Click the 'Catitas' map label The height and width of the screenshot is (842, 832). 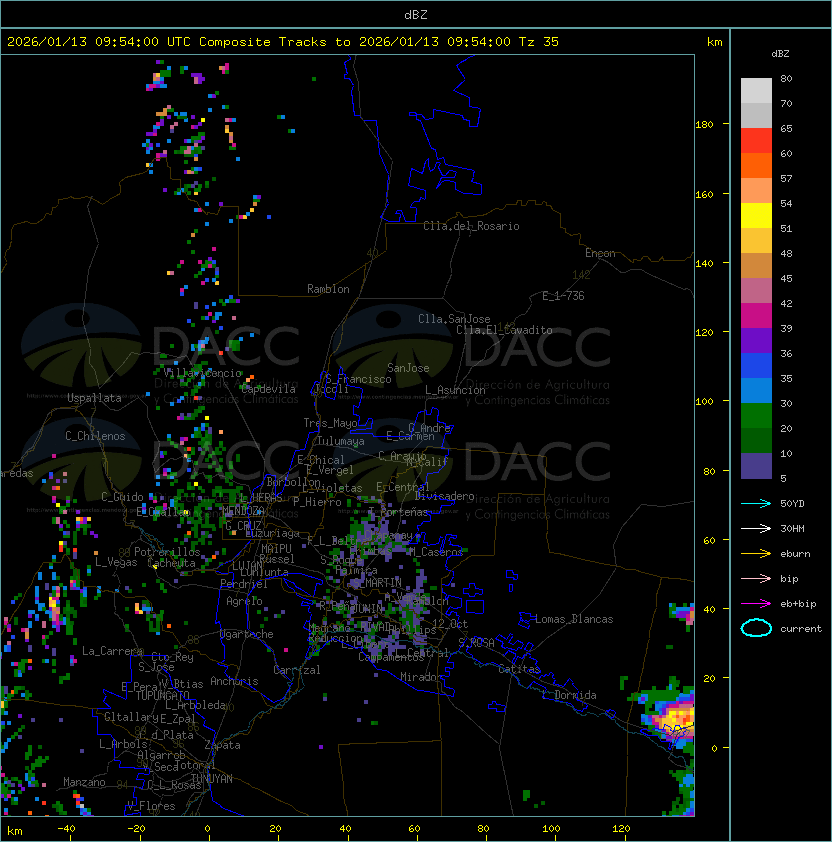[x=519, y=669]
